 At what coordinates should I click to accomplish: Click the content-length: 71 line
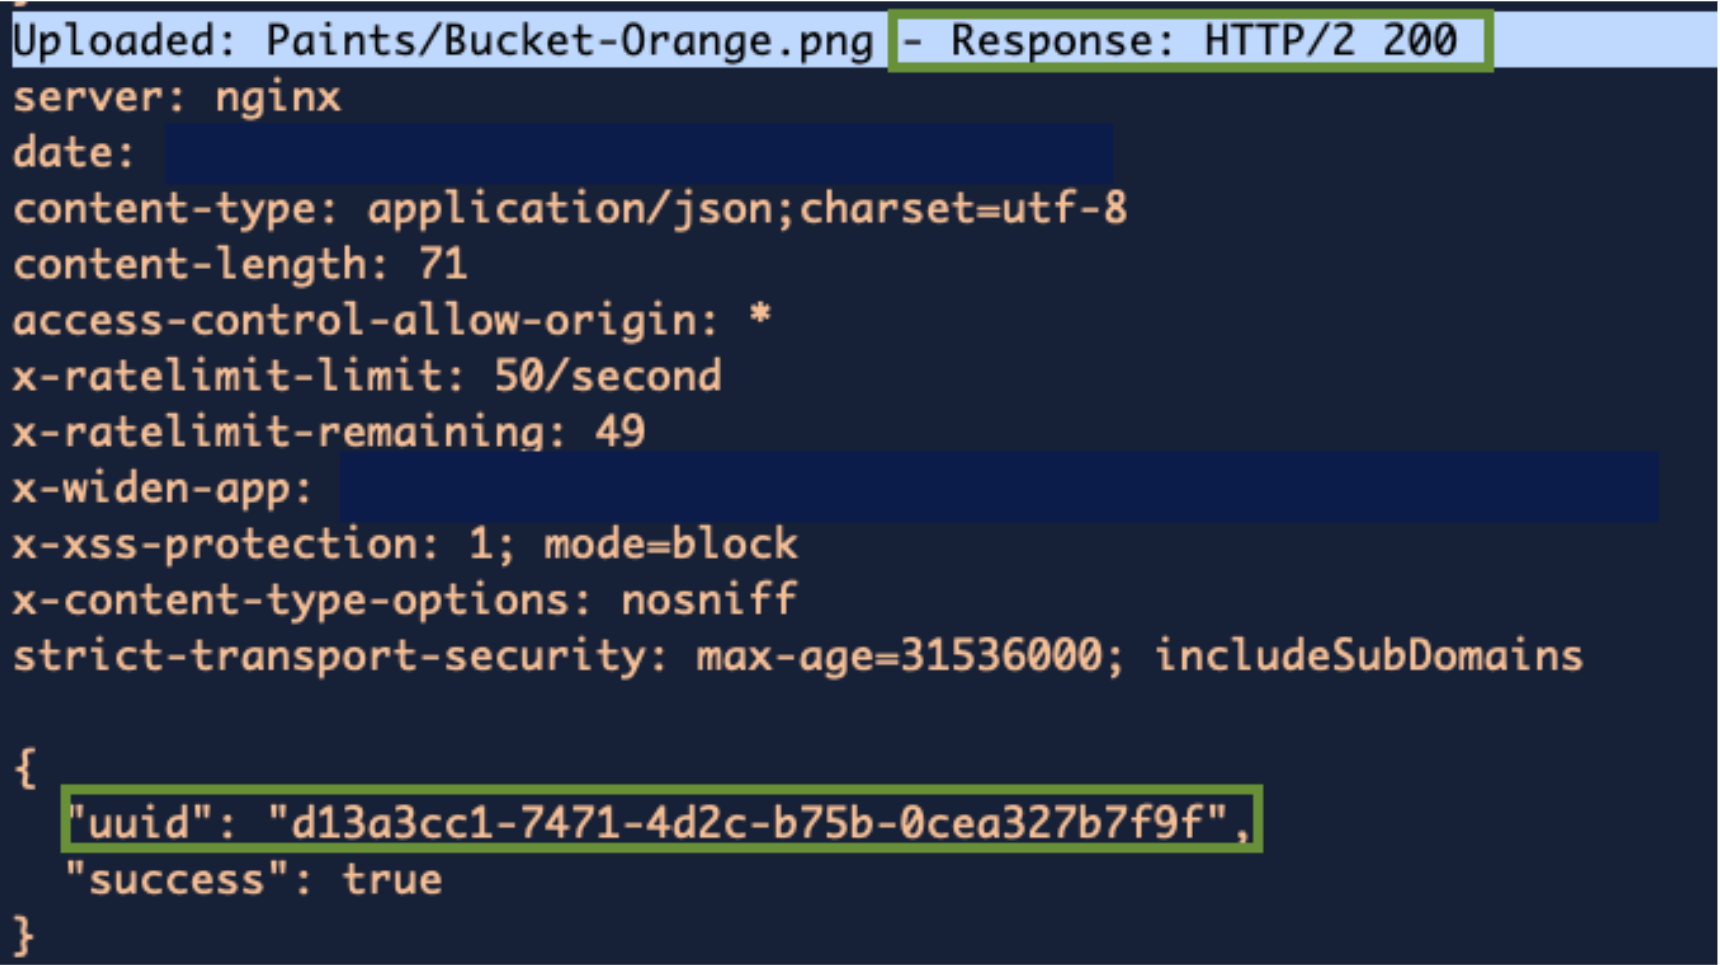coord(240,265)
